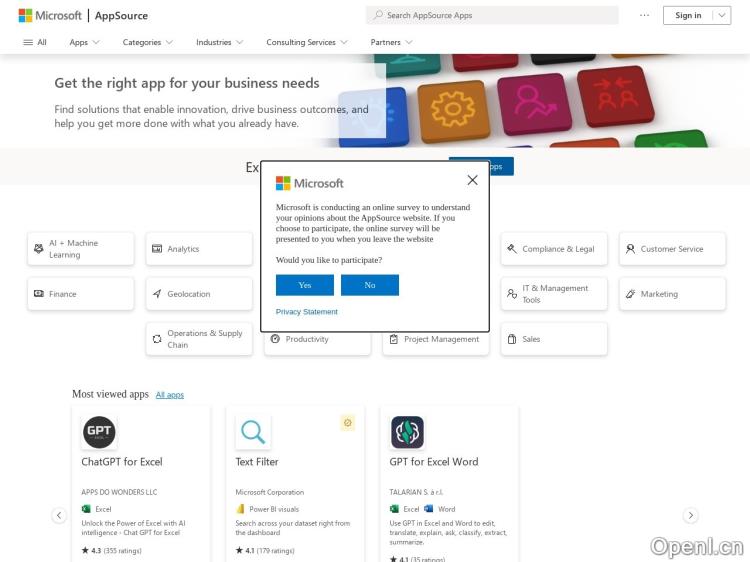The image size is (750, 562).
Task: Close the Microsoft survey dialog
Action: (x=472, y=180)
